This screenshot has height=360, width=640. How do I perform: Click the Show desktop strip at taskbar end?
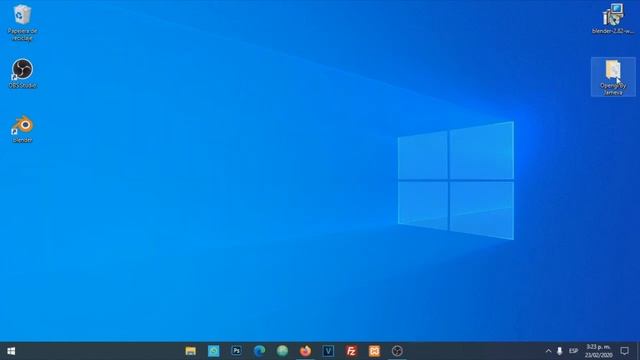638,351
